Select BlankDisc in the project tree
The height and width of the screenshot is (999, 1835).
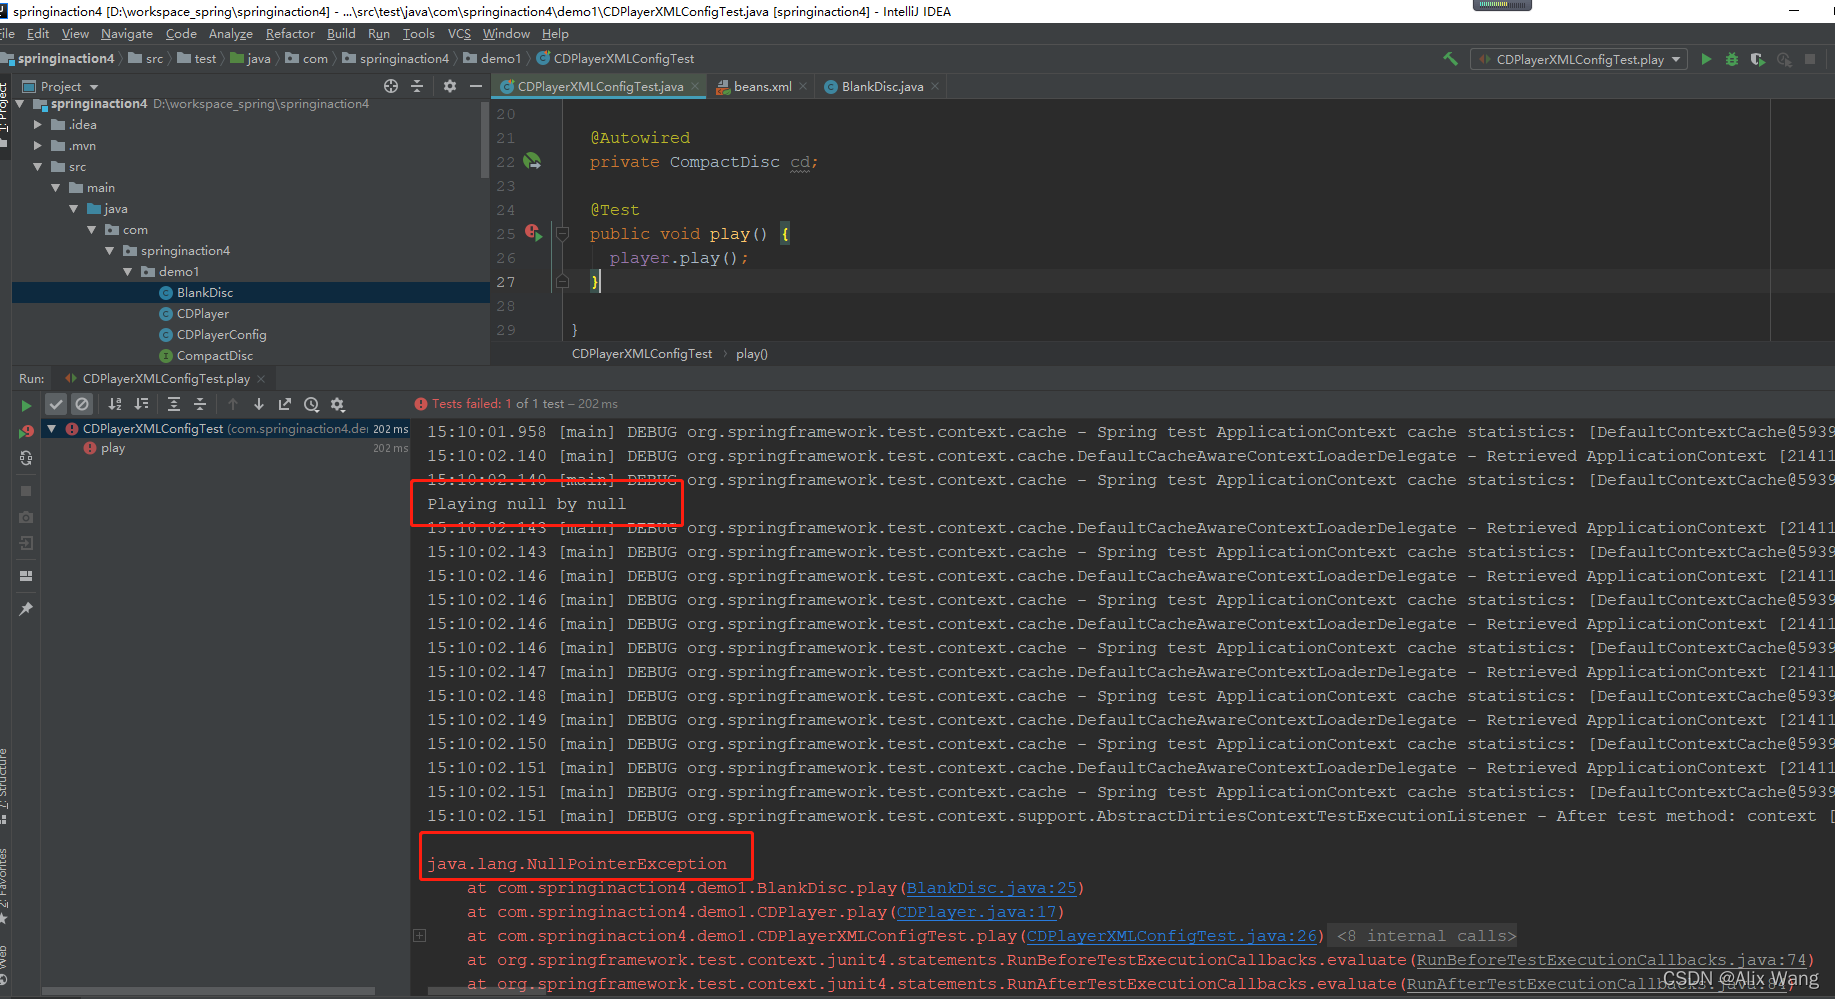205,293
